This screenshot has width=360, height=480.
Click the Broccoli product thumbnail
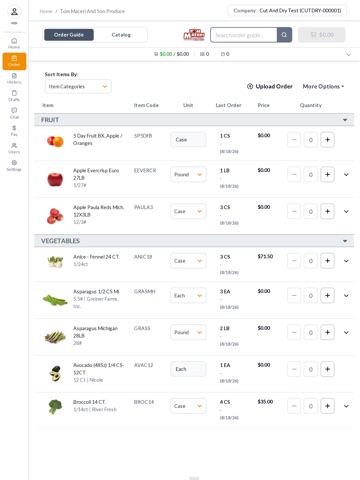55,407
